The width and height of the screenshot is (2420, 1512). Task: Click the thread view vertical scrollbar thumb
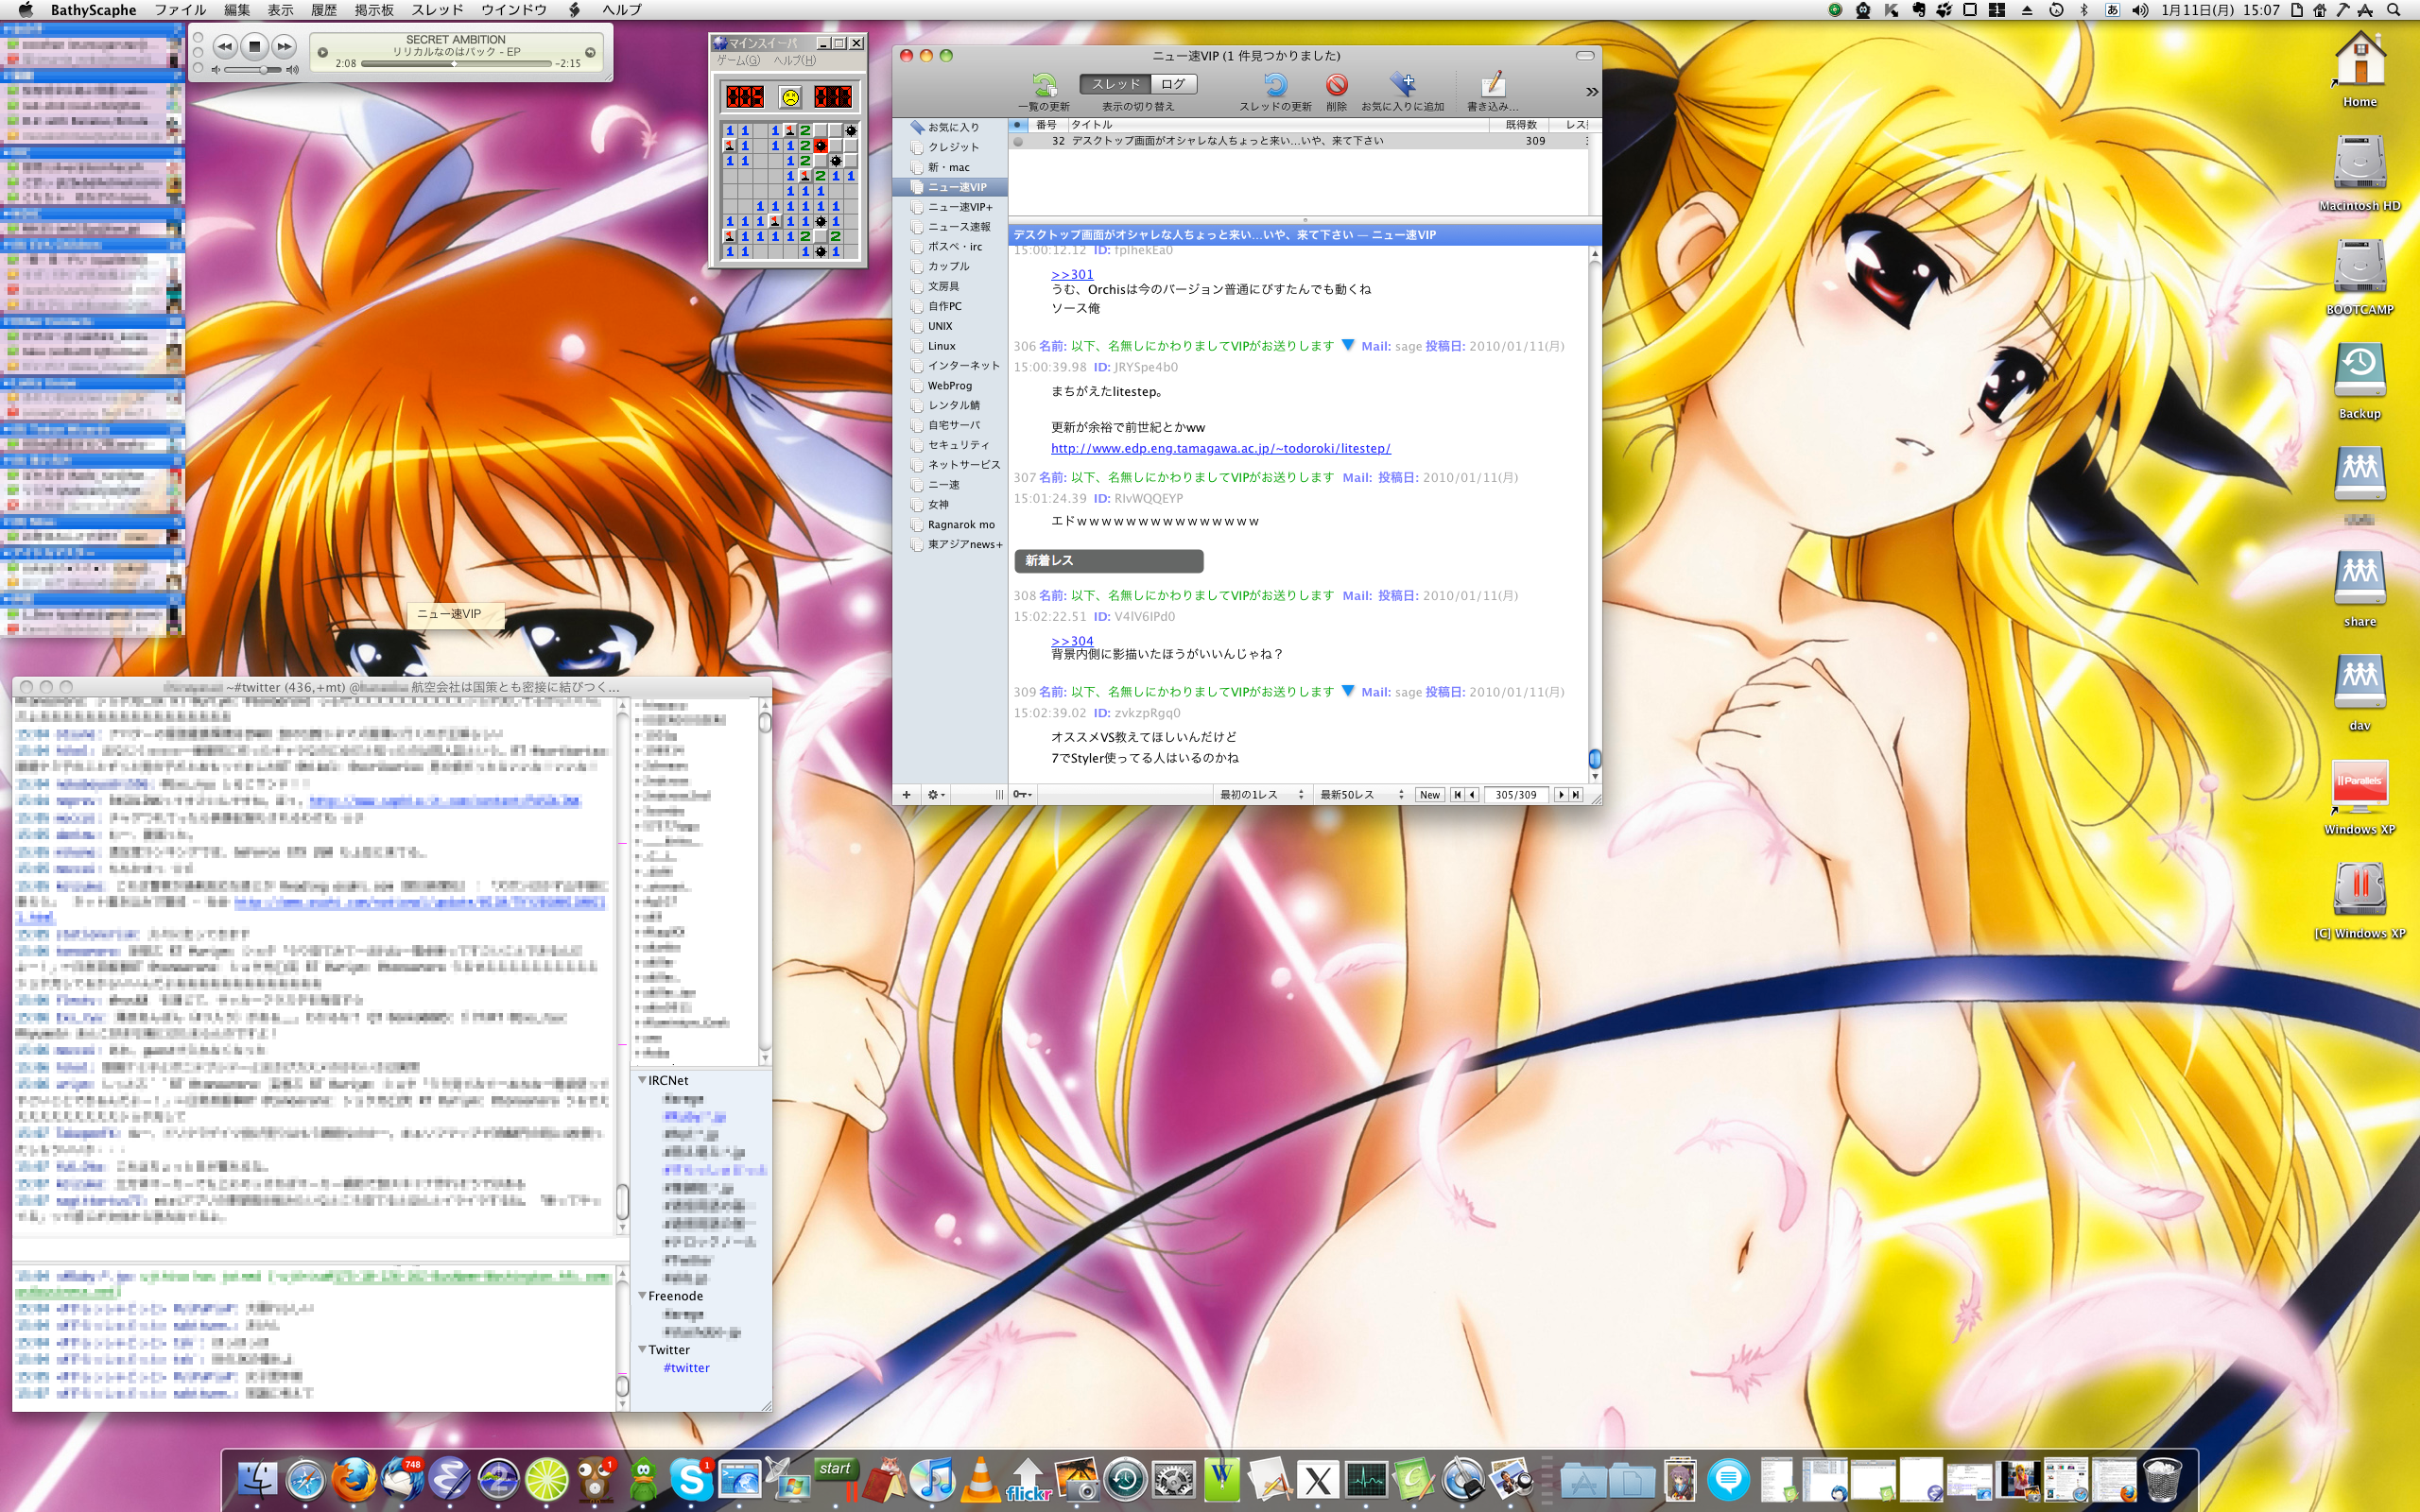(1595, 759)
